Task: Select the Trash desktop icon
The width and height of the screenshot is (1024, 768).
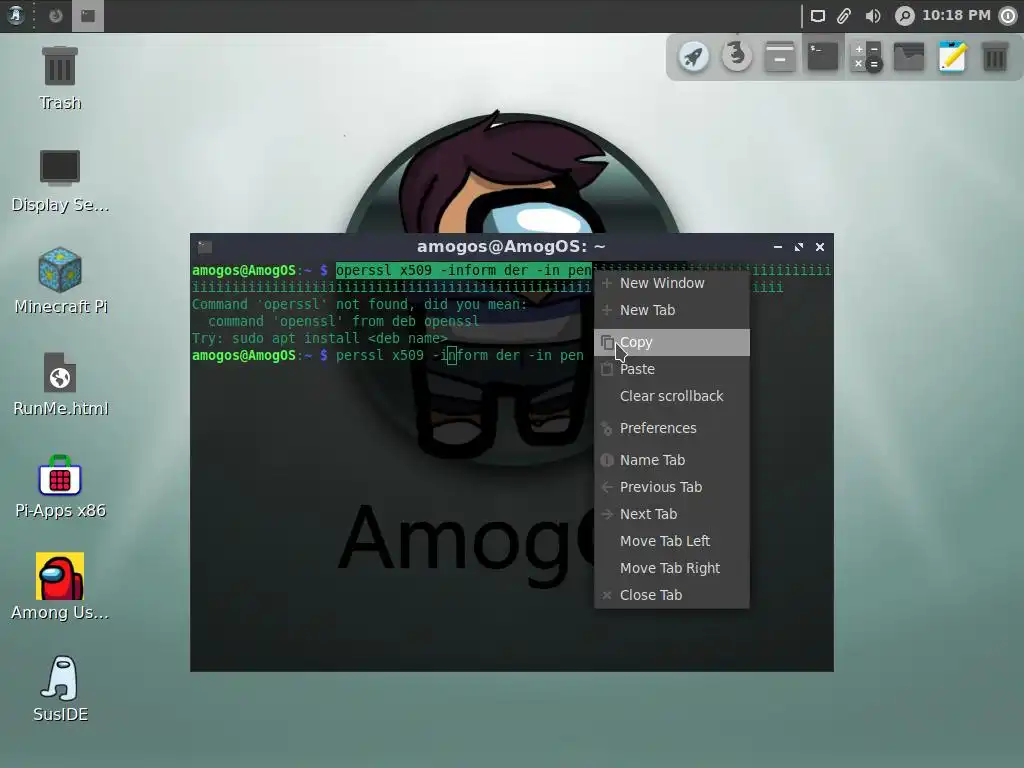Action: 60,78
